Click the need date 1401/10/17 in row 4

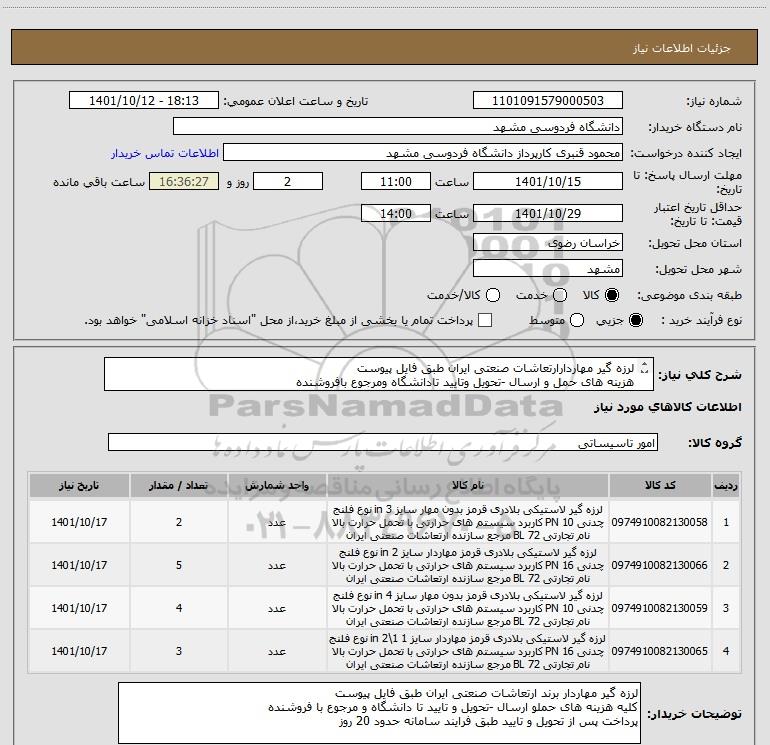tap(79, 651)
